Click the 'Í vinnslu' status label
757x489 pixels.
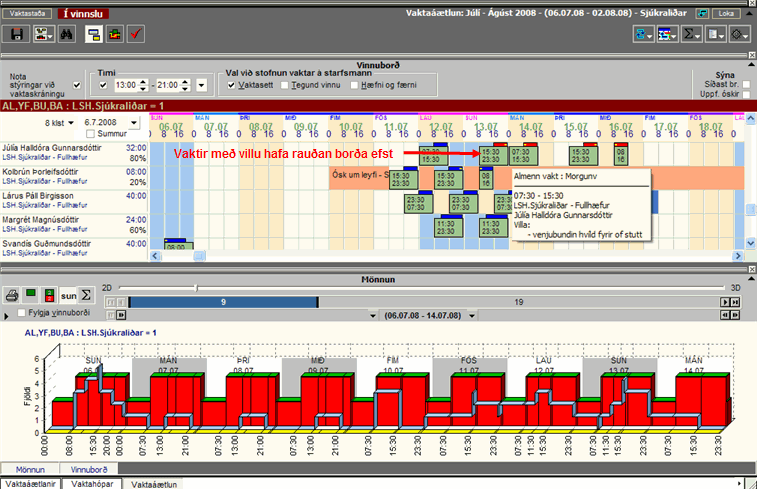[83, 14]
